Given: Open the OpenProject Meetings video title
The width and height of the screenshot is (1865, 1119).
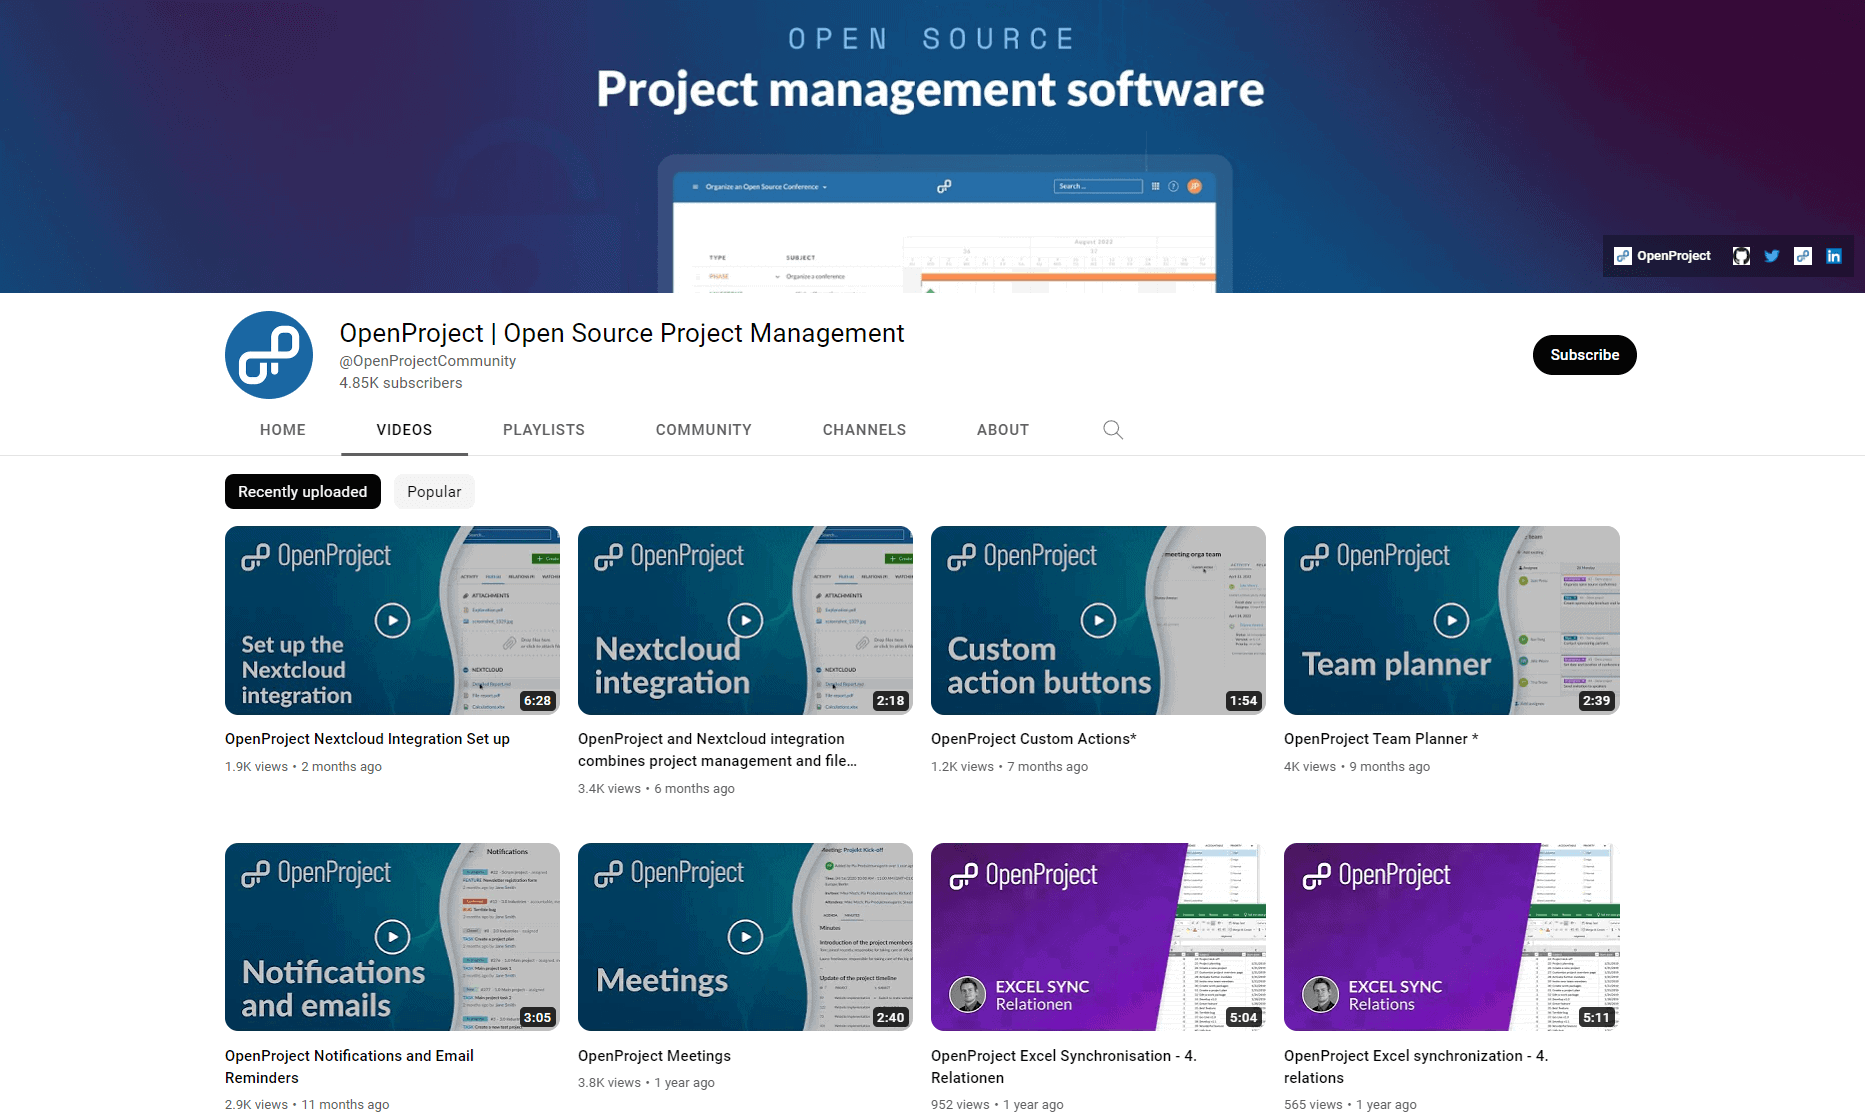Looking at the screenshot, I should (654, 1056).
